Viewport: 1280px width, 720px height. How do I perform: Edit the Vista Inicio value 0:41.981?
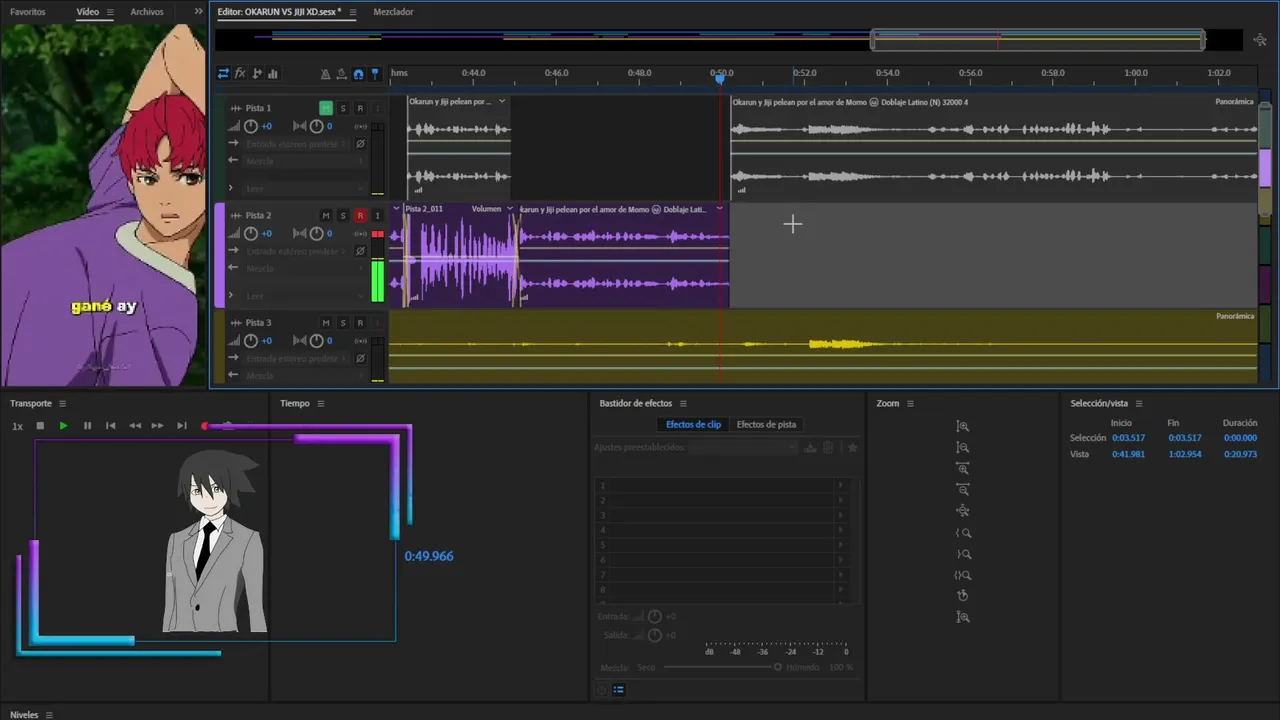point(1128,454)
